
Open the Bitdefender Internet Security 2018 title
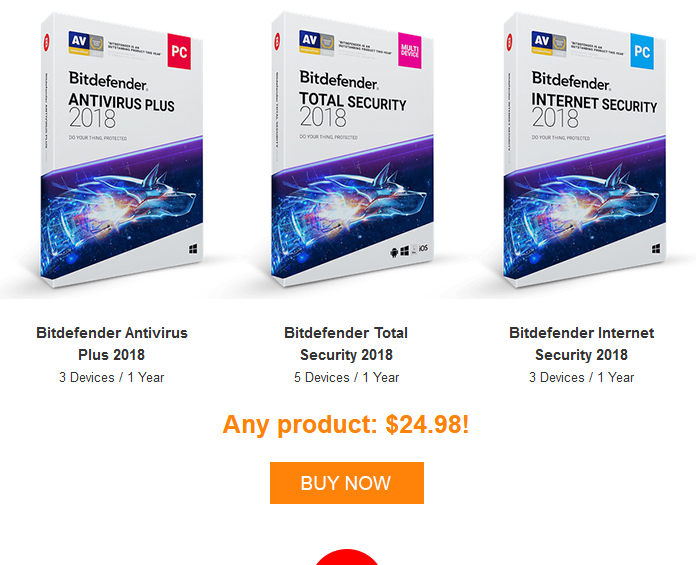(x=581, y=343)
